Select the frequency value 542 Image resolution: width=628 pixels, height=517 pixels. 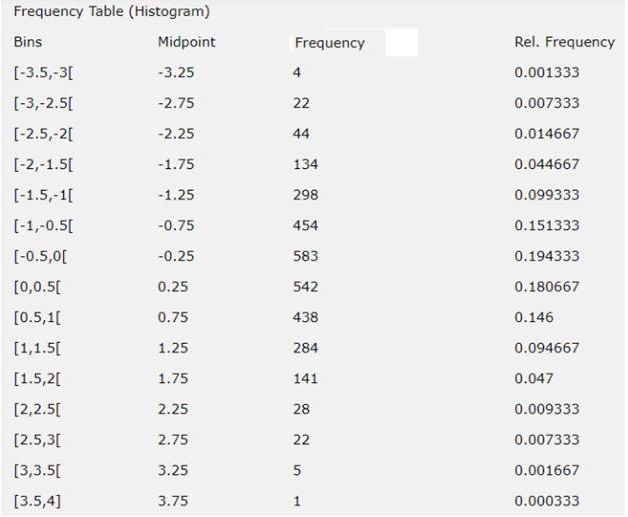tap(305, 287)
